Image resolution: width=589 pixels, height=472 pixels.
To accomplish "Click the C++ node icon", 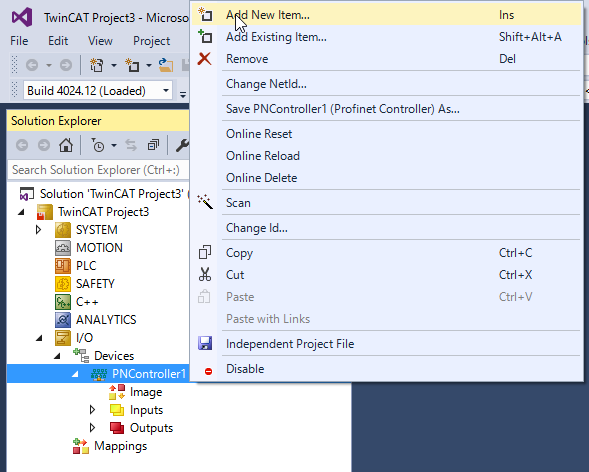I will pos(63,302).
